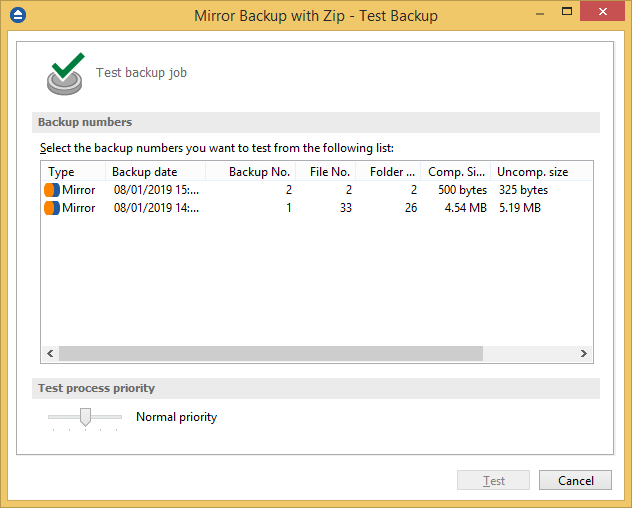Click the Test button
Viewport: 632px width, 508px height.
tap(493, 480)
